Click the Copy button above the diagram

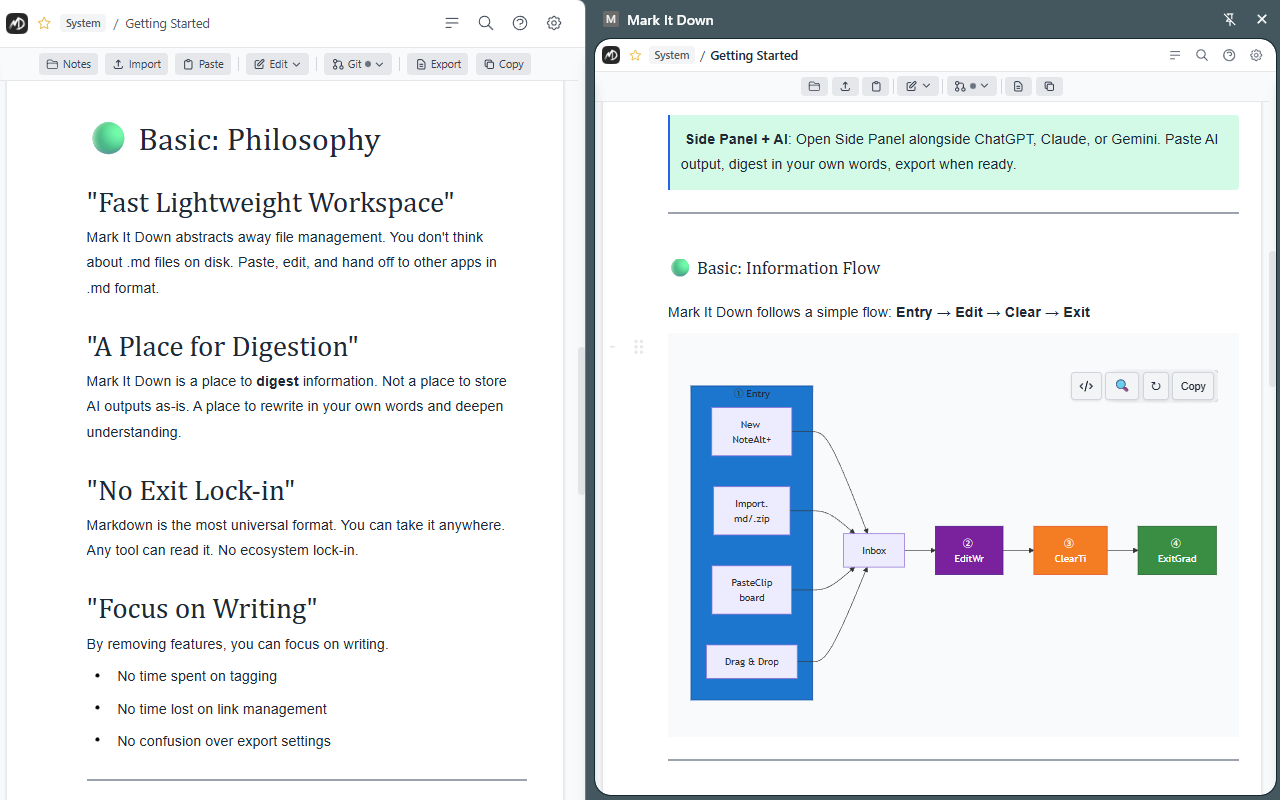point(1192,386)
